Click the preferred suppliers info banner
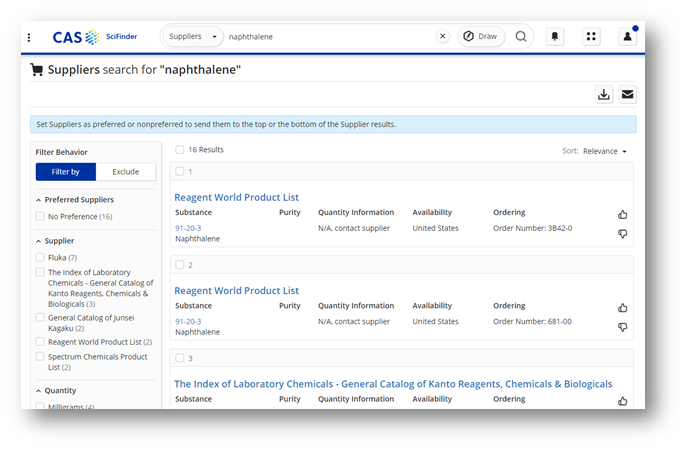The image size is (687, 451). point(333,124)
